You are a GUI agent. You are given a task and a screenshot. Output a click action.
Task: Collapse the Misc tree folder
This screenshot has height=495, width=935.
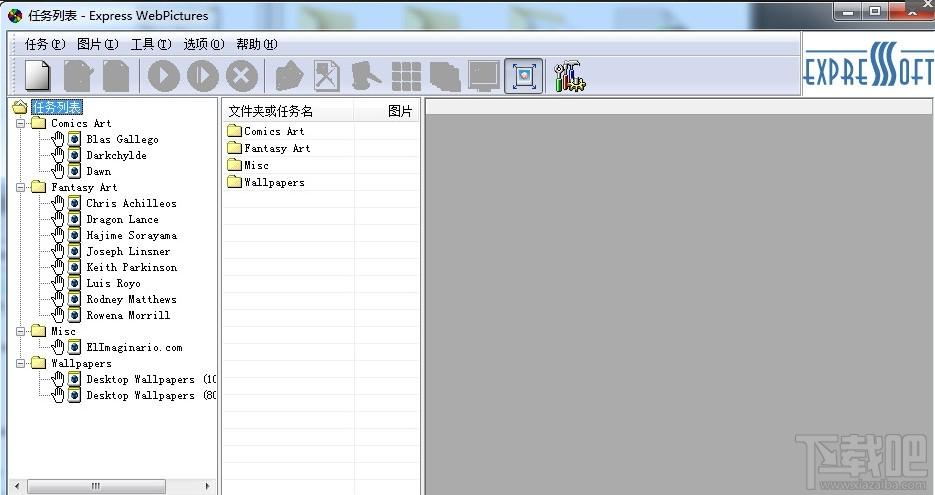point(21,331)
